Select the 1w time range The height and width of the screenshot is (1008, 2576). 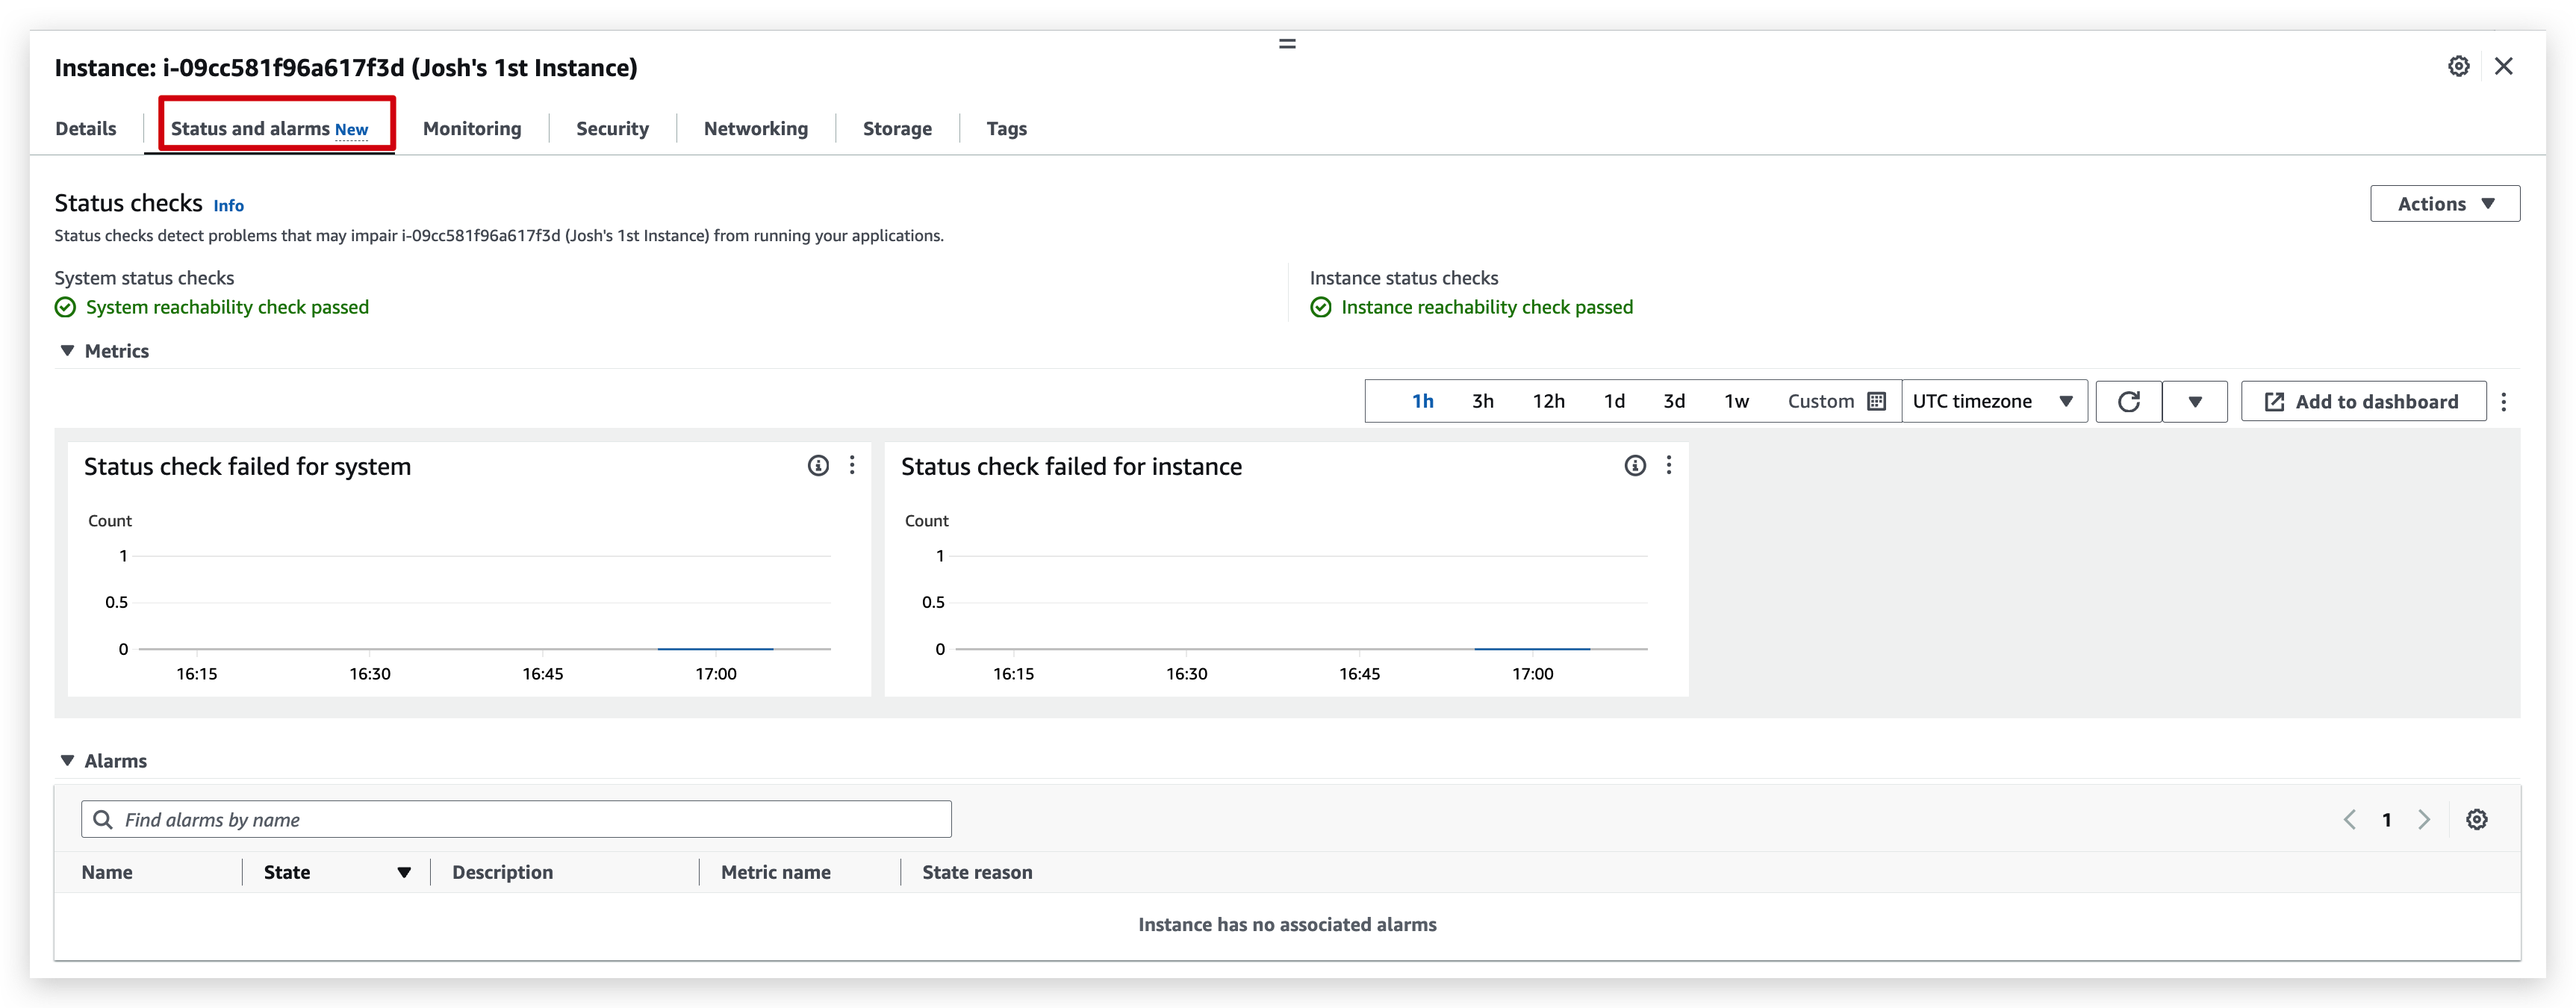pyautogui.click(x=1736, y=400)
